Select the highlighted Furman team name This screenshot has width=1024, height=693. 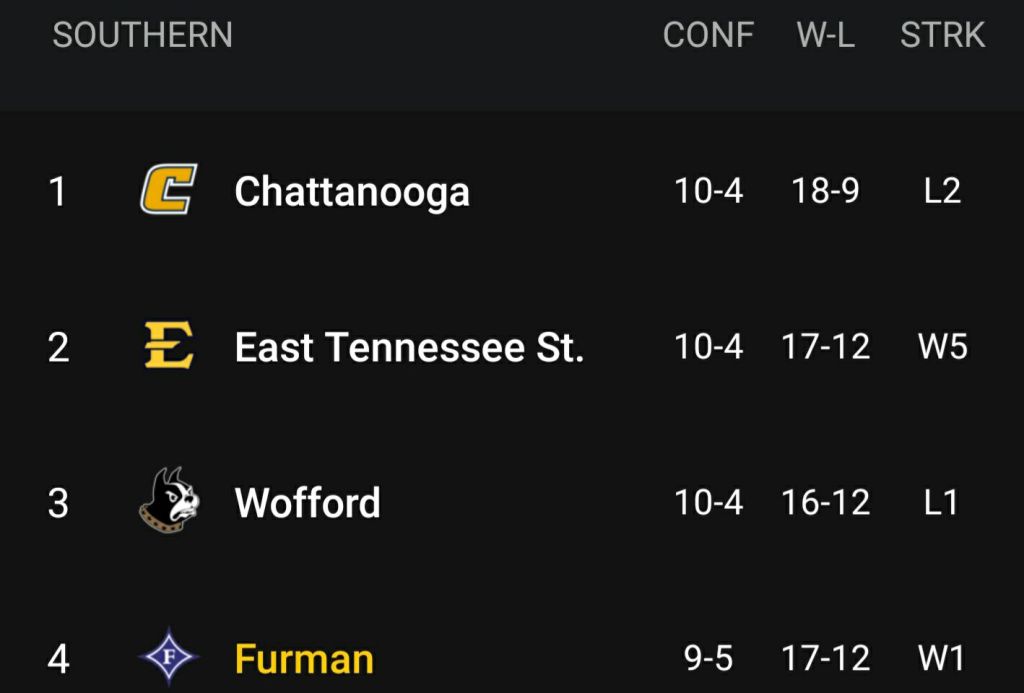(x=304, y=659)
